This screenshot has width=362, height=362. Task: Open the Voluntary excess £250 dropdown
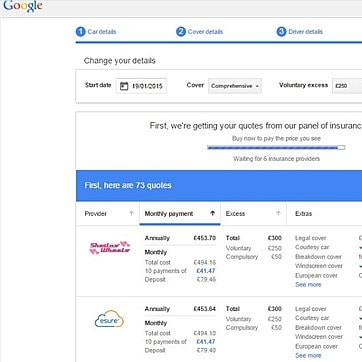[347, 86]
